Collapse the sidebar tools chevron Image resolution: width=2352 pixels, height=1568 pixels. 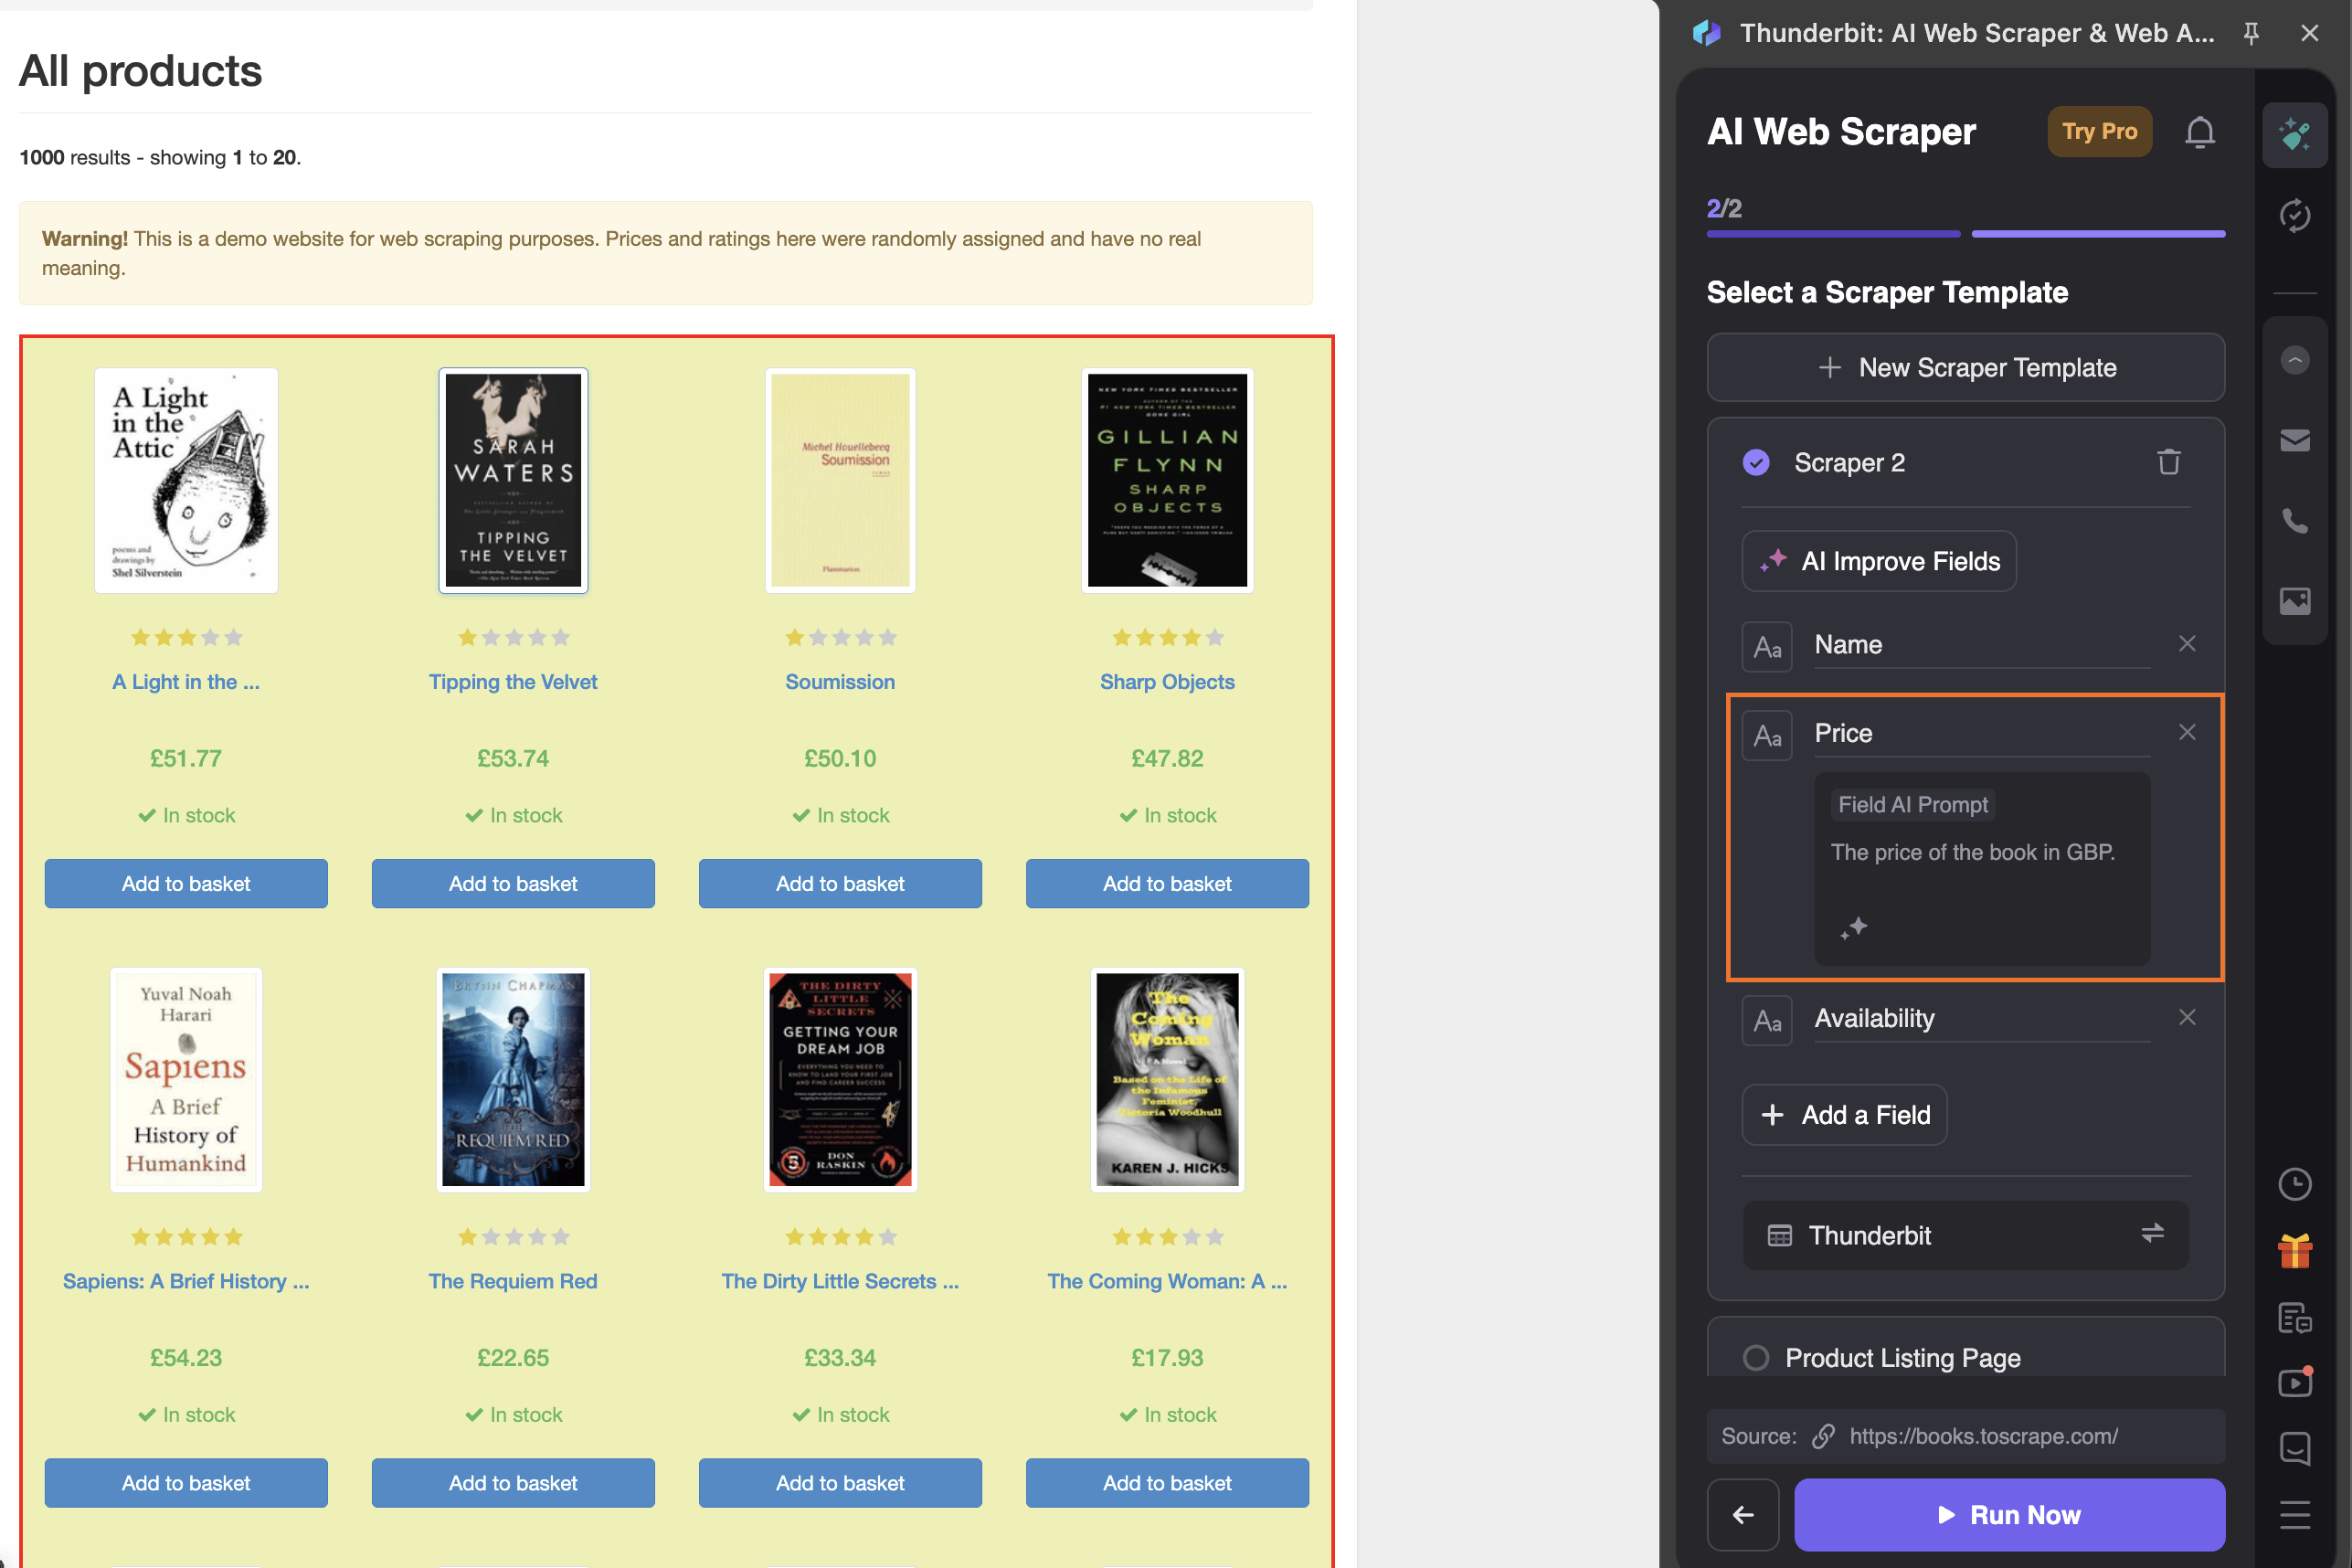(2294, 359)
